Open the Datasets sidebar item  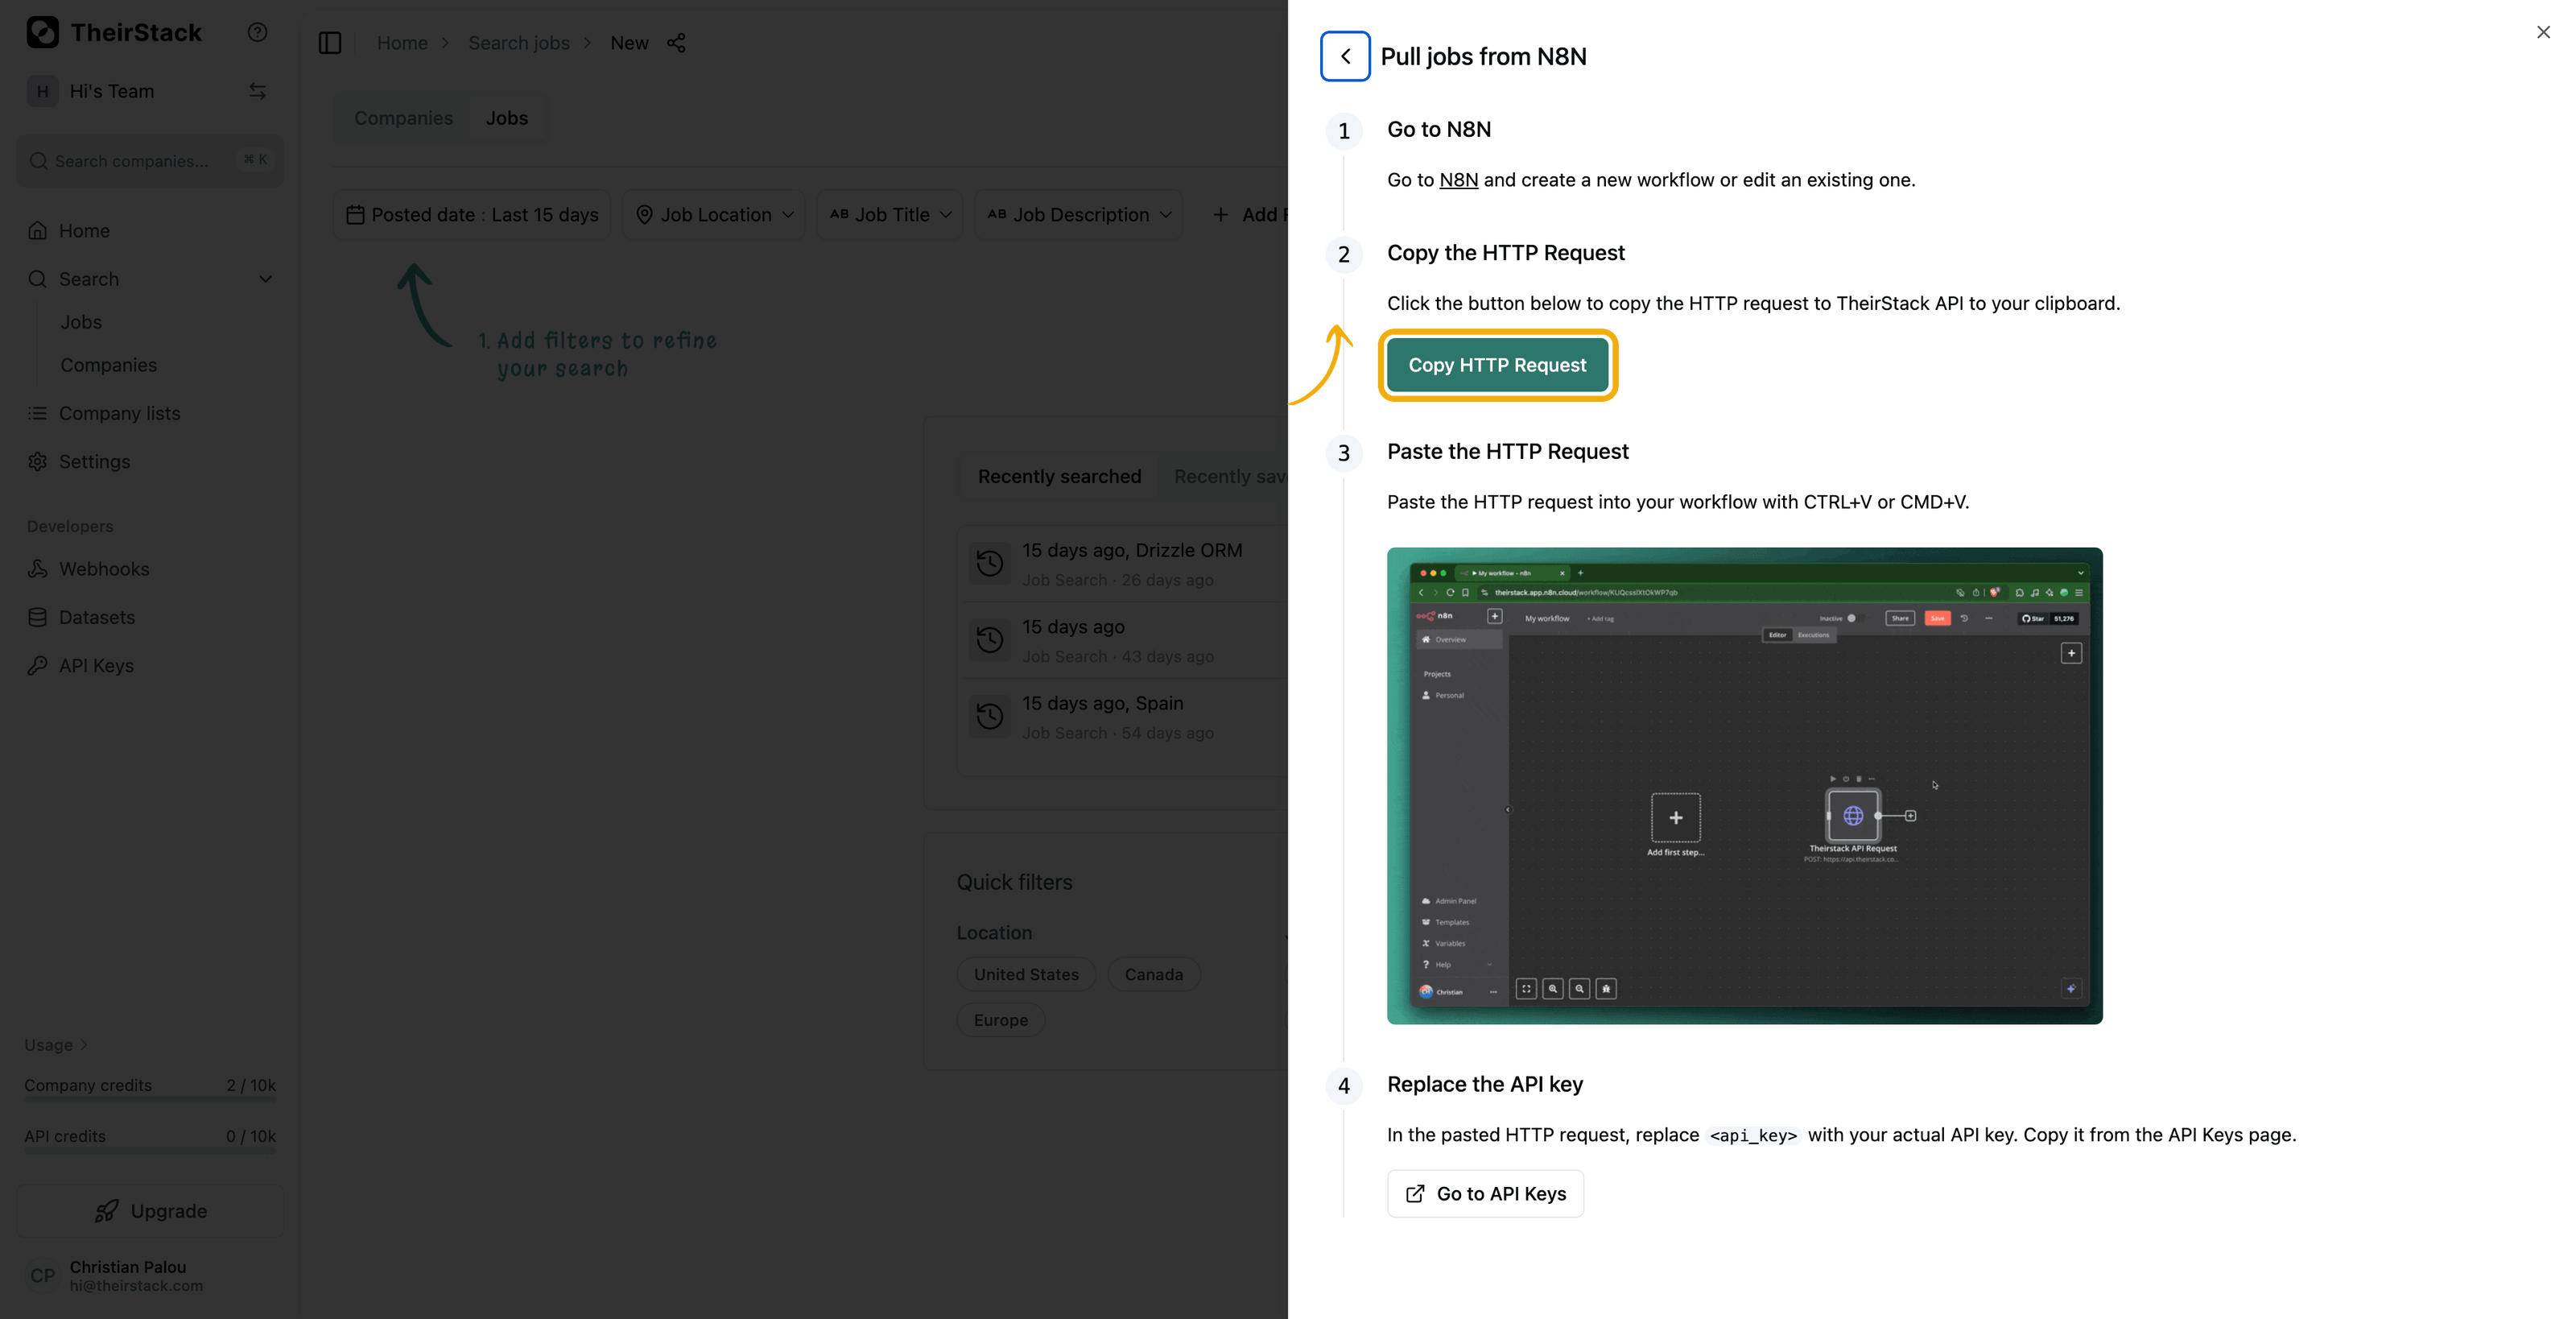96,617
